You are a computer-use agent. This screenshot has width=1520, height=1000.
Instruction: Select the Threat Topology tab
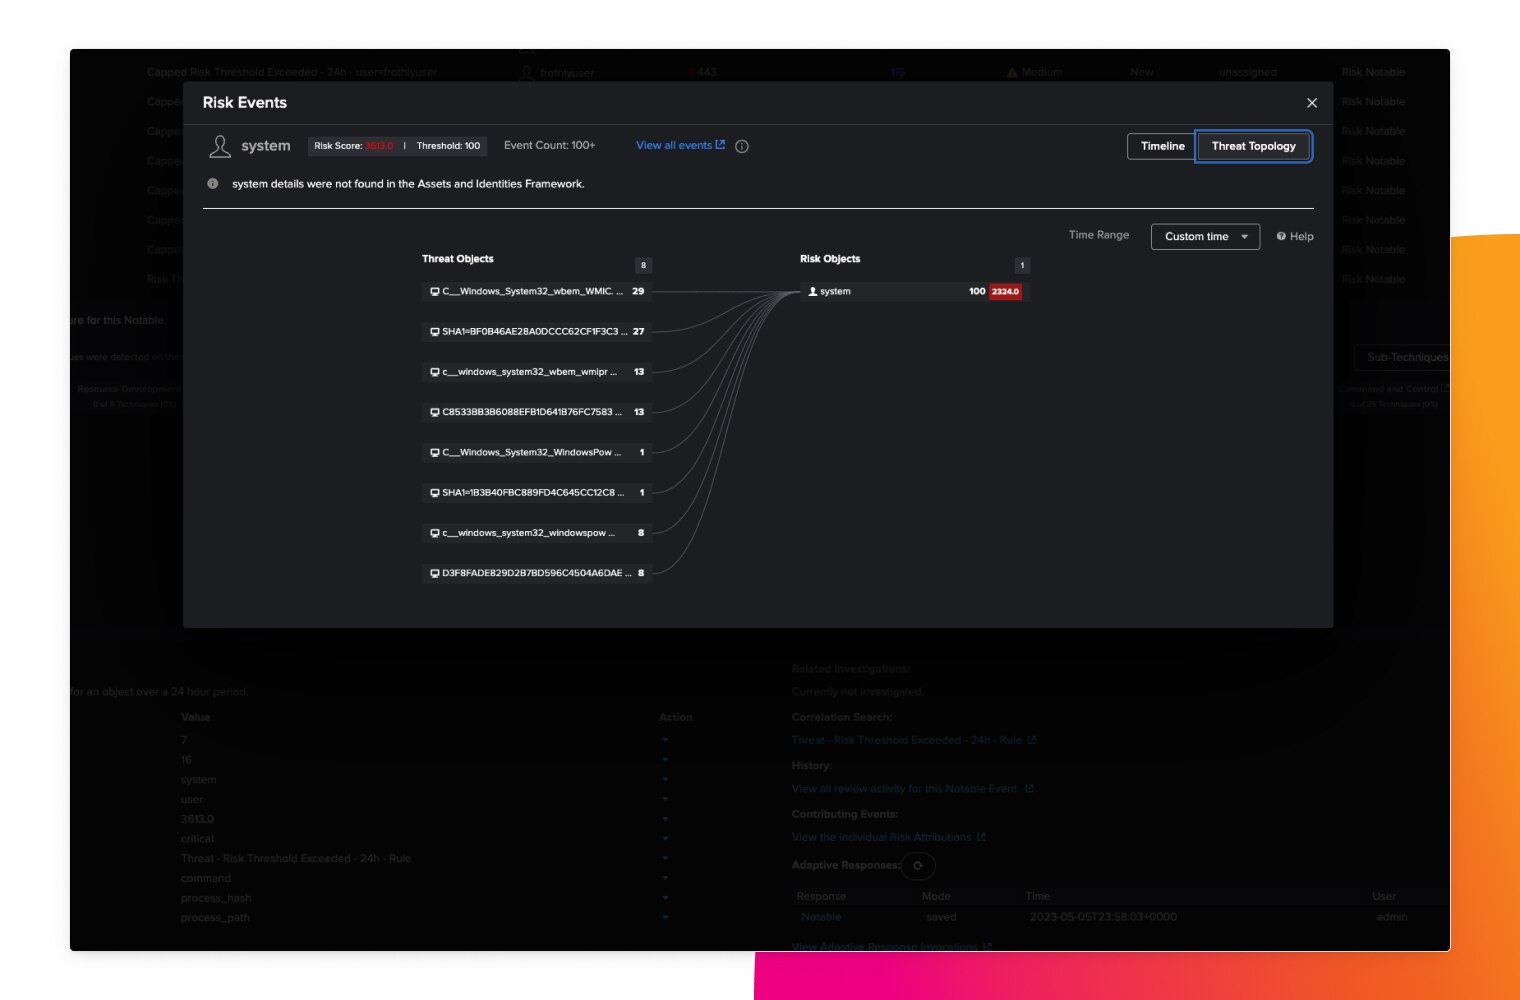pyautogui.click(x=1254, y=146)
